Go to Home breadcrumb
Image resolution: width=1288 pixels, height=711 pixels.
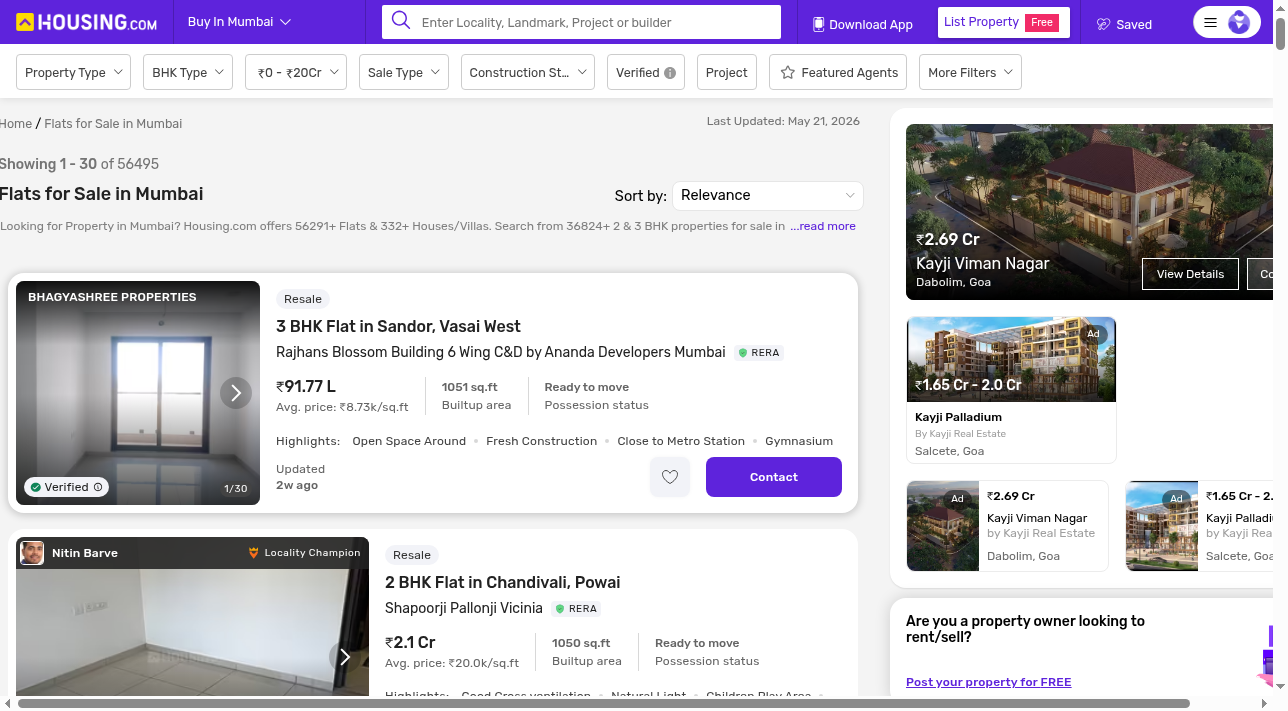[x=16, y=124]
